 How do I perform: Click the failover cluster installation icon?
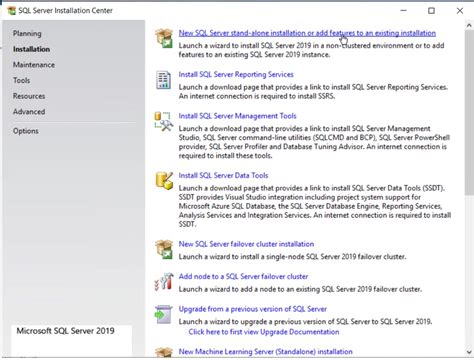pos(164,249)
